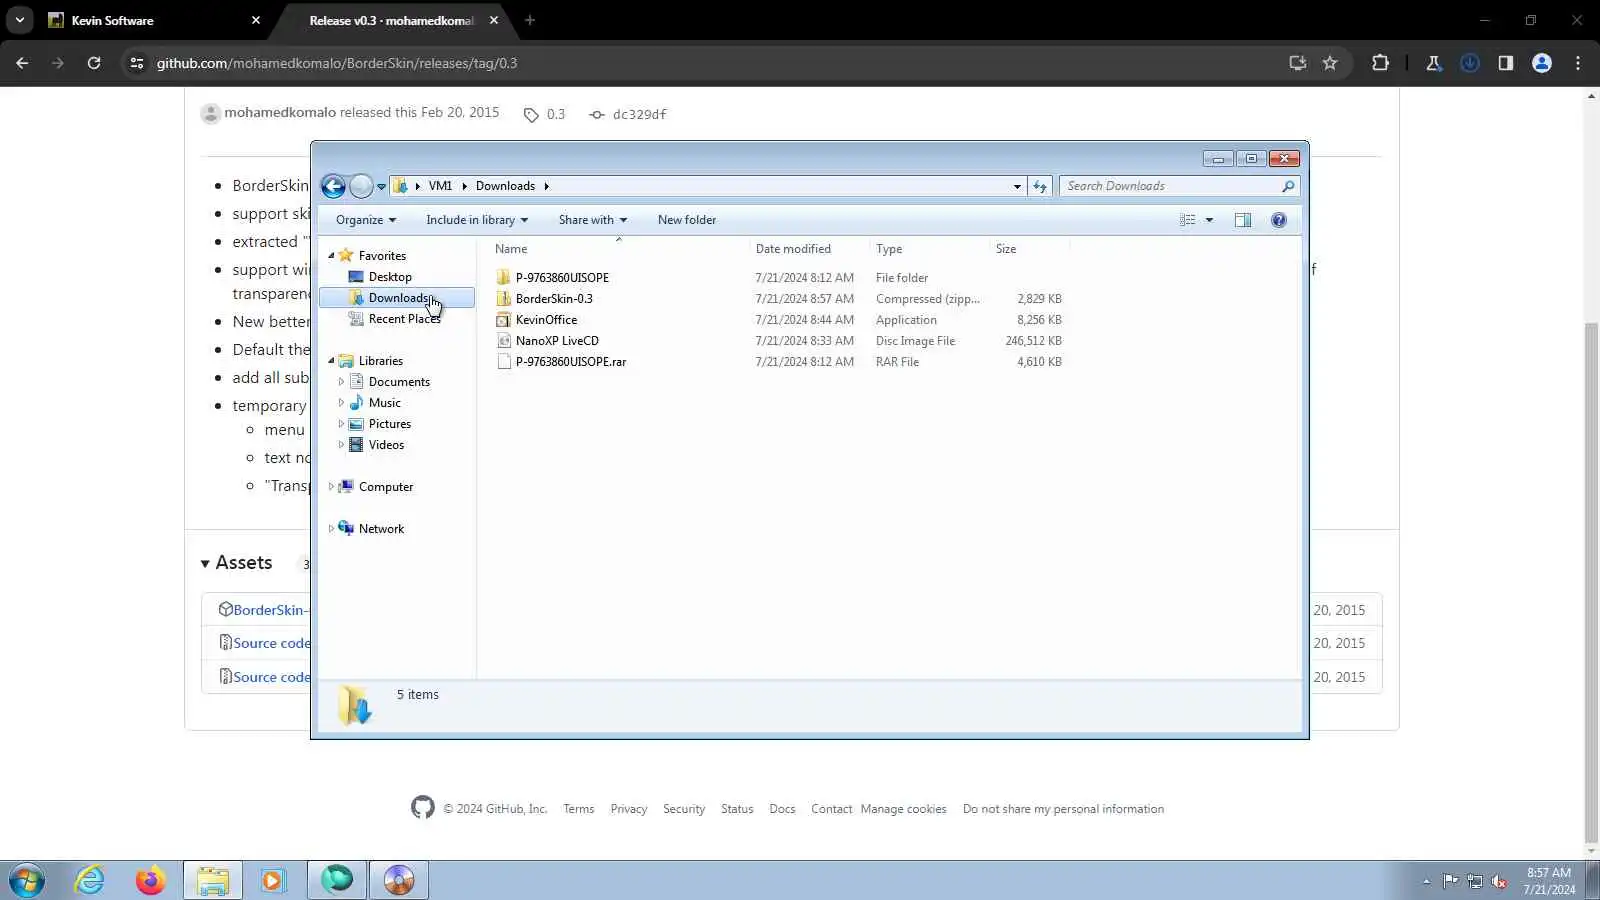Viewport: 1600px width, 900px height.
Task: Open the tab search dropdown in Chrome
Action: point(20,20)
